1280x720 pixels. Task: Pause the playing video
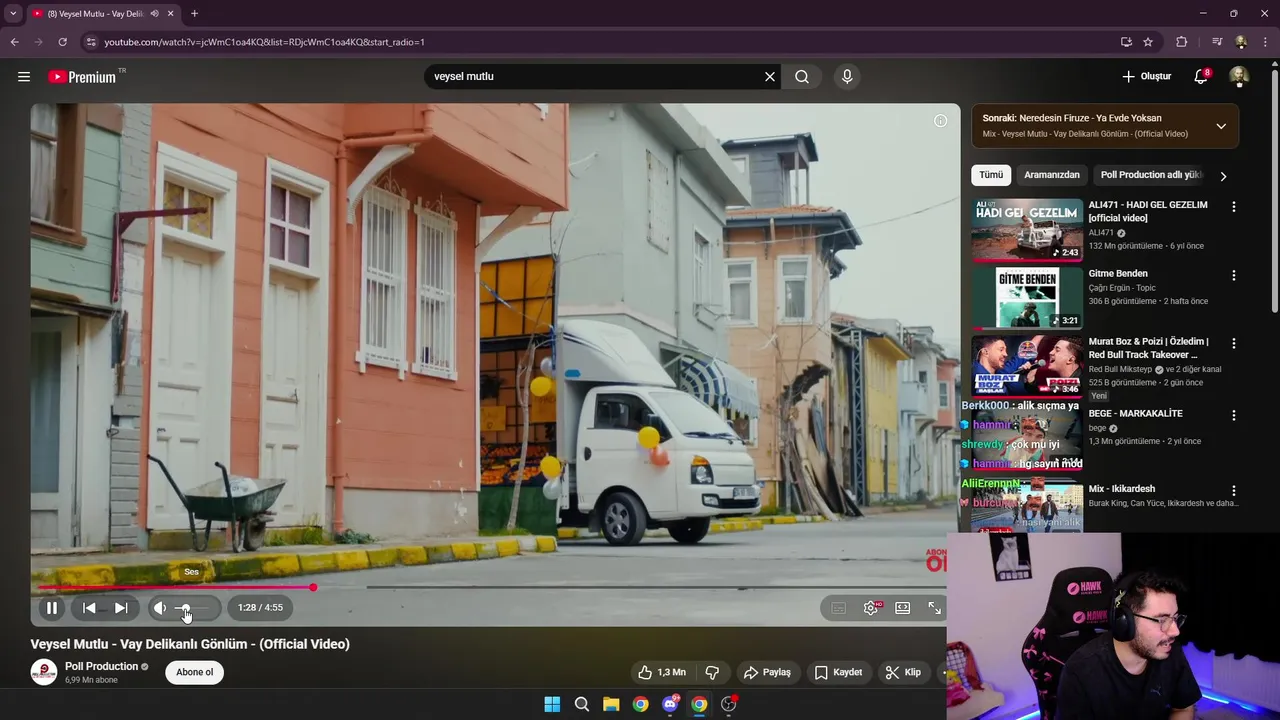pyautogui.click(x=51, y=607)
